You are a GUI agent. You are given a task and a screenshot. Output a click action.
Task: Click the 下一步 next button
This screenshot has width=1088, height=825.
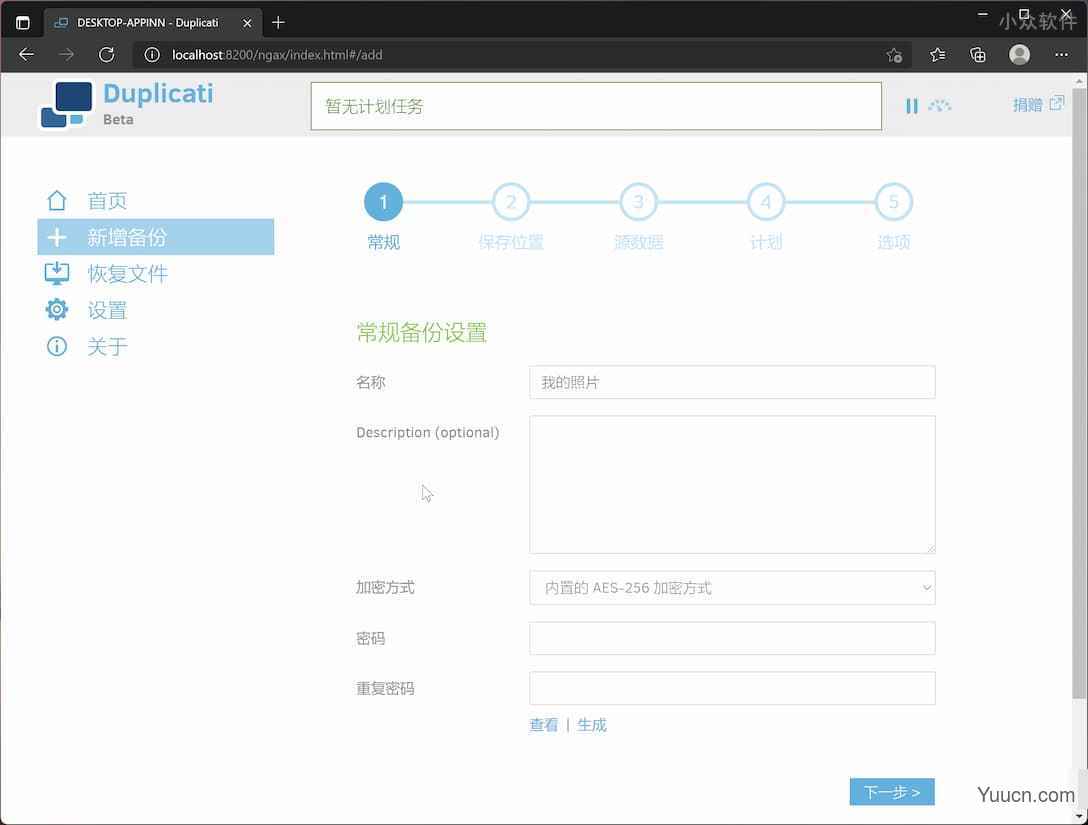[892, 792]
